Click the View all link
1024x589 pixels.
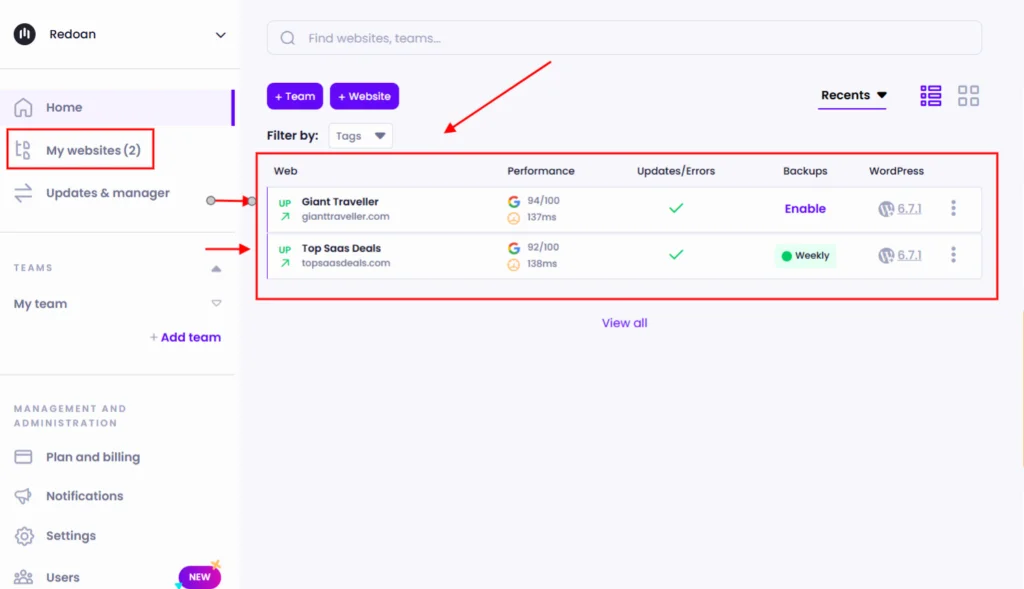coord(624,323)
